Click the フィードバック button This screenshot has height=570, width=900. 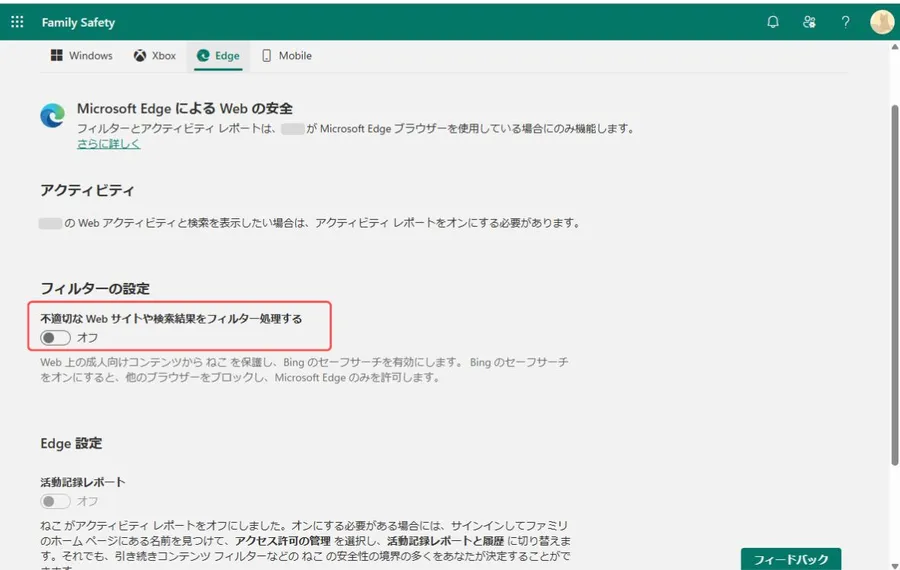click(790, 559)
